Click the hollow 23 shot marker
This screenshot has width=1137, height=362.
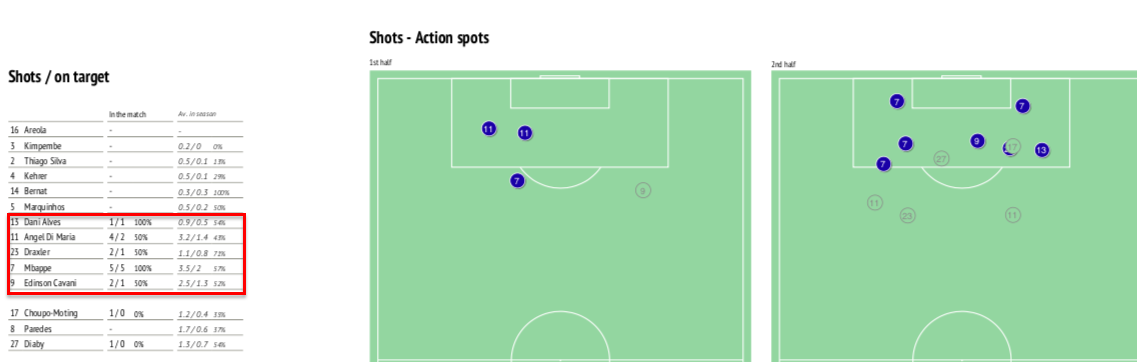(x=907, y=215)
